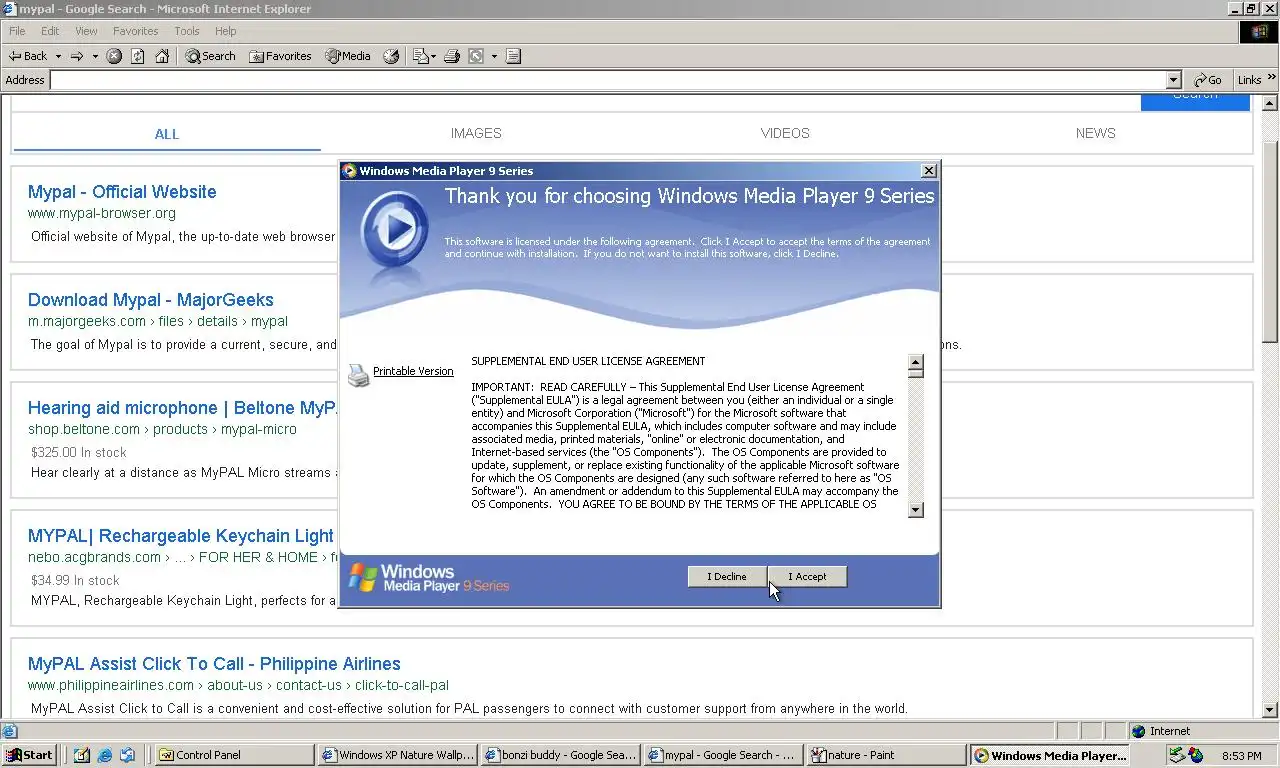1280x768 pixels.
Task: Open the Back history dropdown arrow
Action: 58,56
